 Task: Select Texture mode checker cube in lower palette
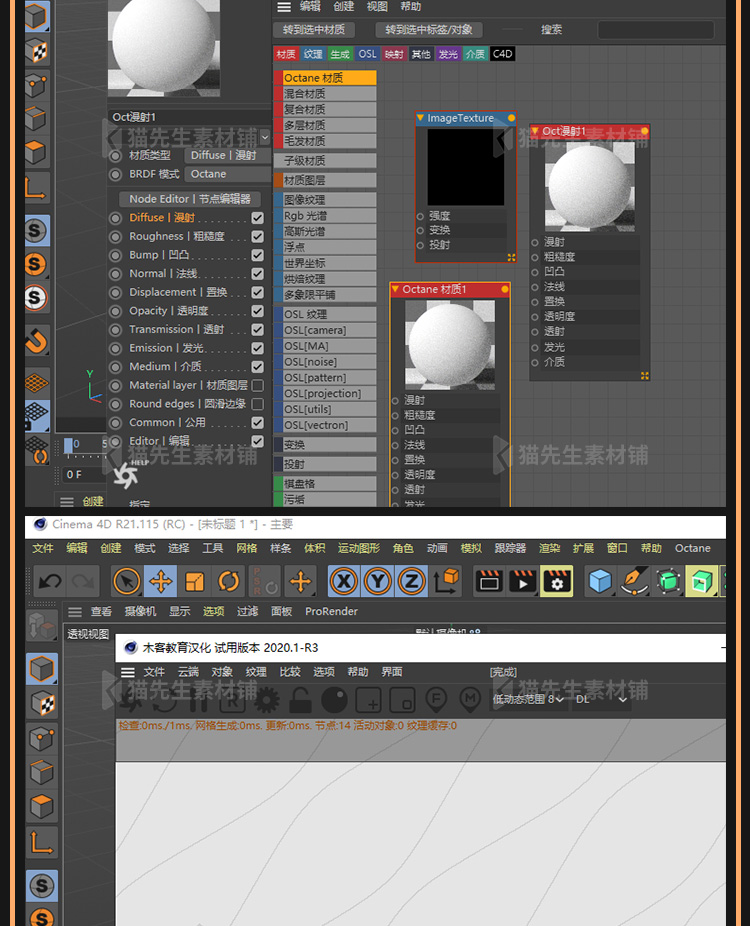click(42, 703)
